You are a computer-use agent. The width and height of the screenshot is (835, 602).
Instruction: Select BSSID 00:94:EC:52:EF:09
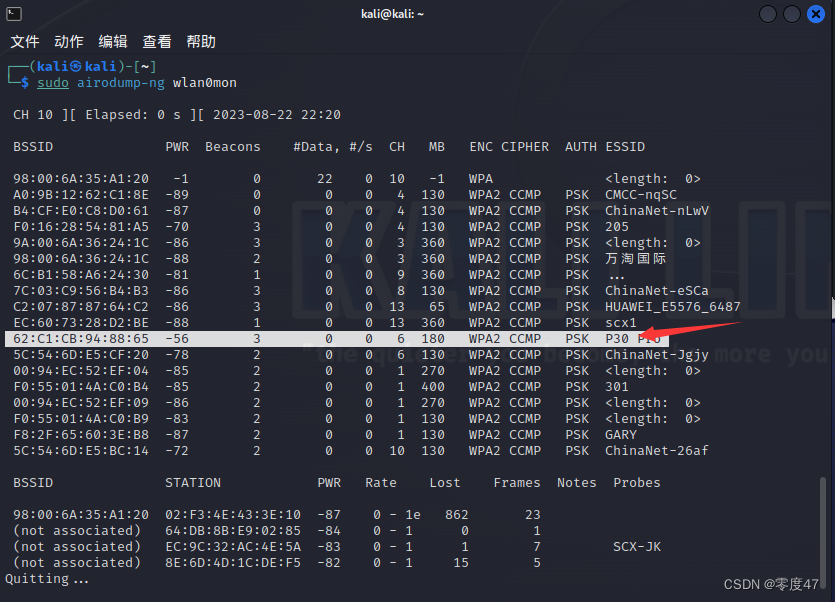coord(81,402)
